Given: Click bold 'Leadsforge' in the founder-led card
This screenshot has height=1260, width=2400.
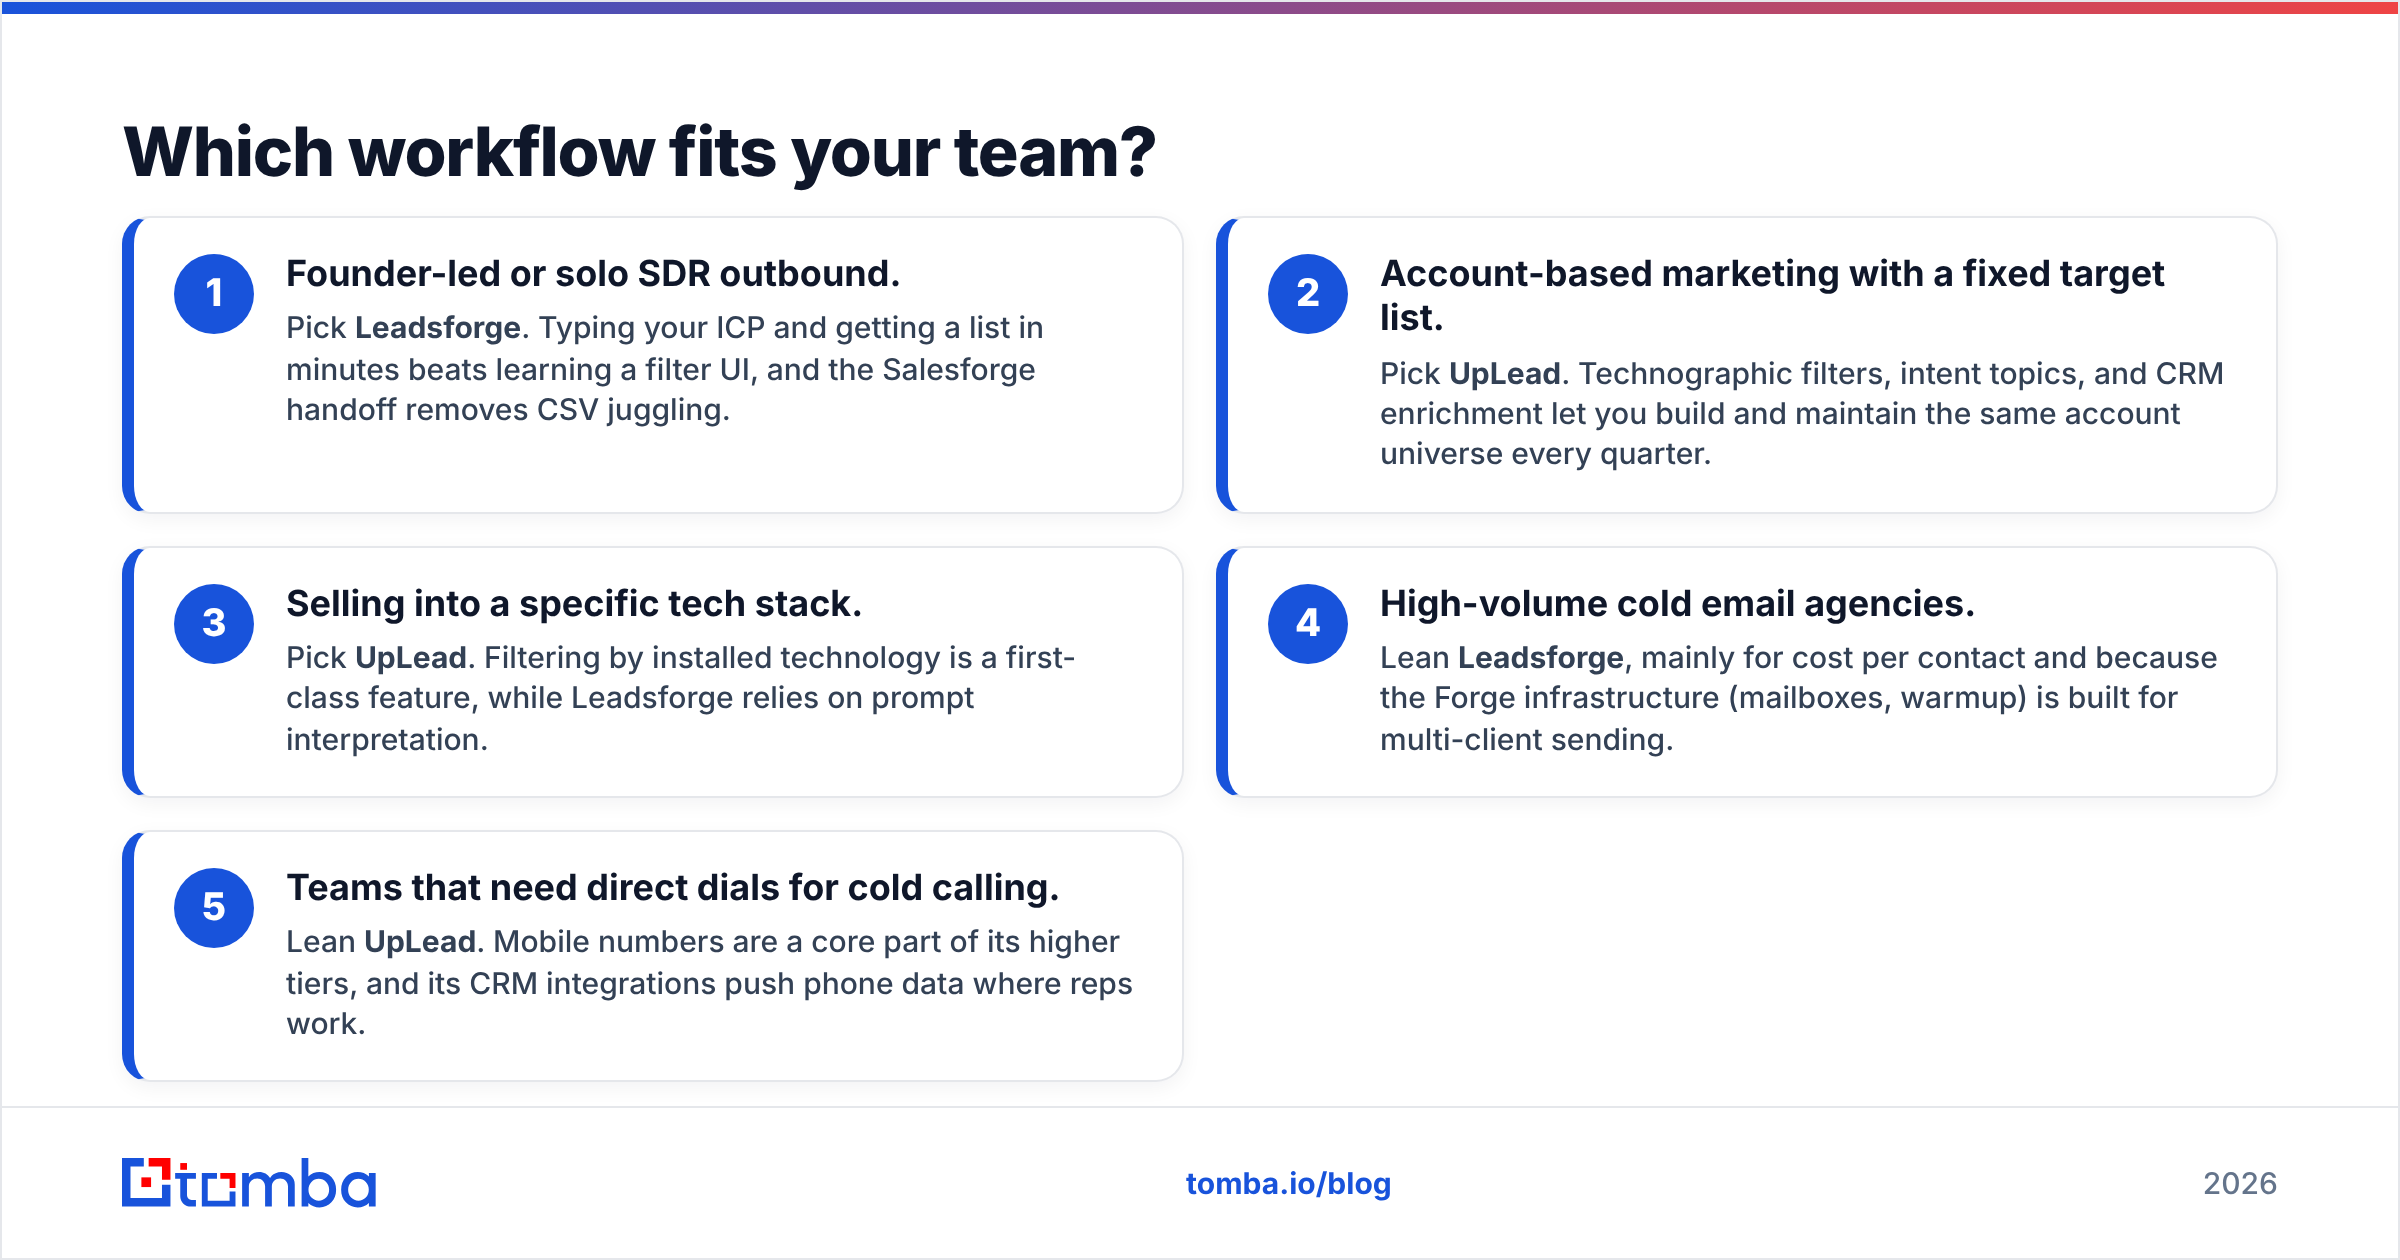Looking at the screenshot, I should (438, 328).
